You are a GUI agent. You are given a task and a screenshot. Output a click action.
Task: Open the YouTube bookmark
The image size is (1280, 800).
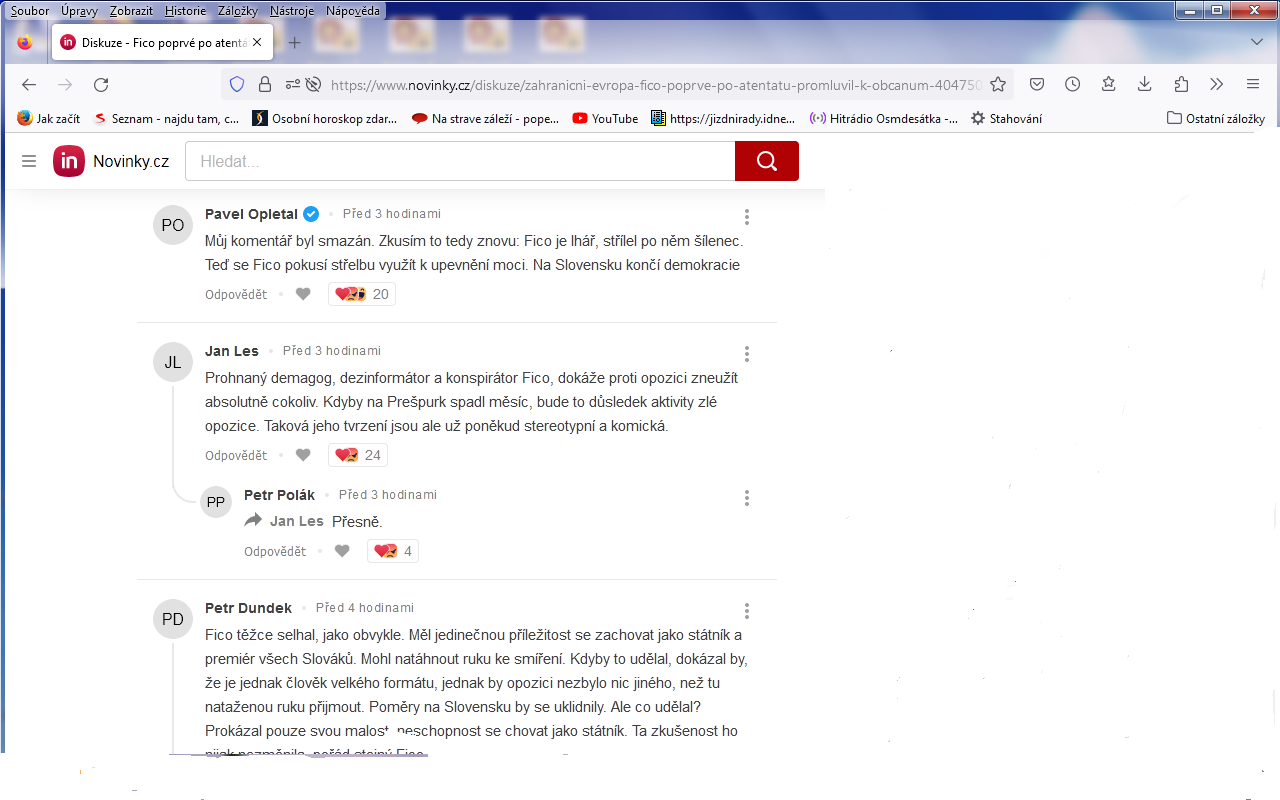click(x=605, y=118)
